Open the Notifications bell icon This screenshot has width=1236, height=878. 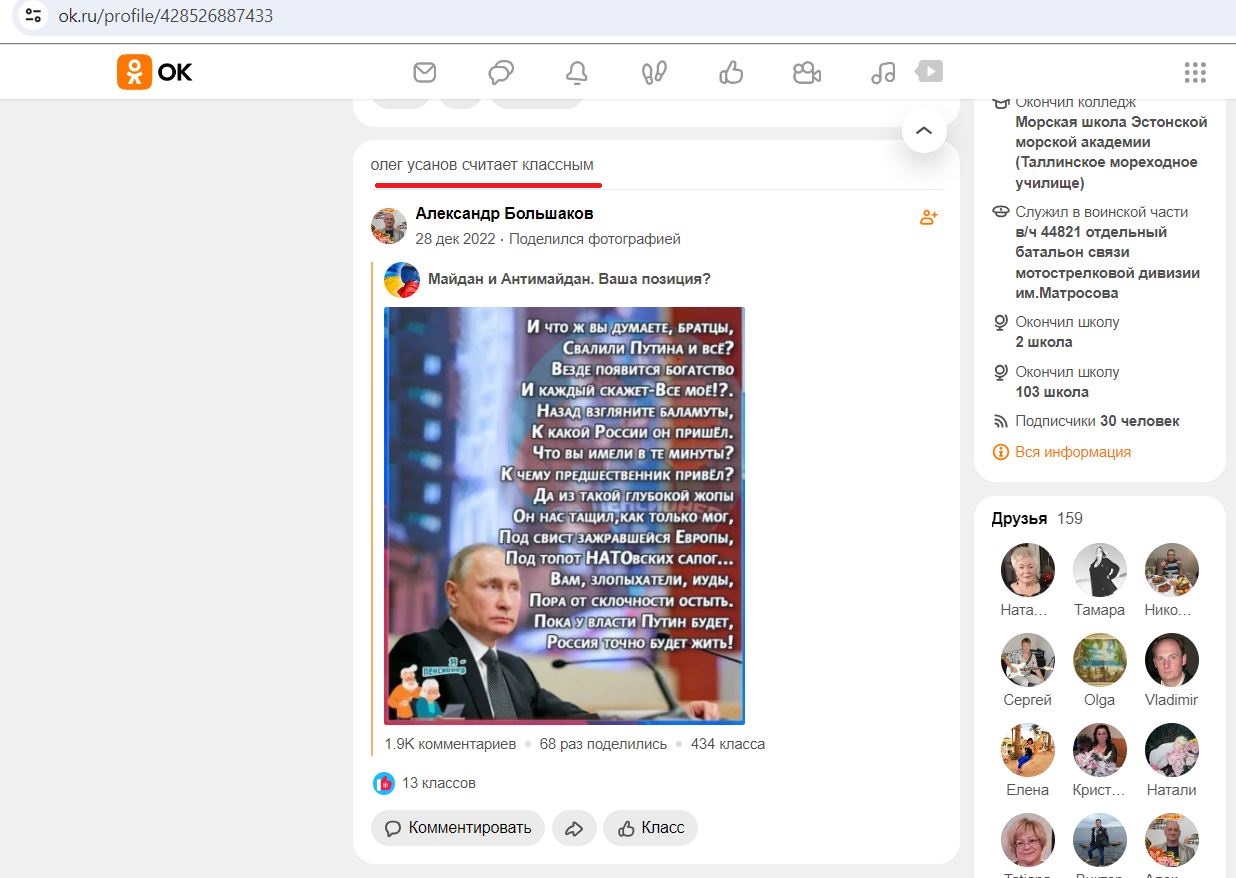(577, 72)
